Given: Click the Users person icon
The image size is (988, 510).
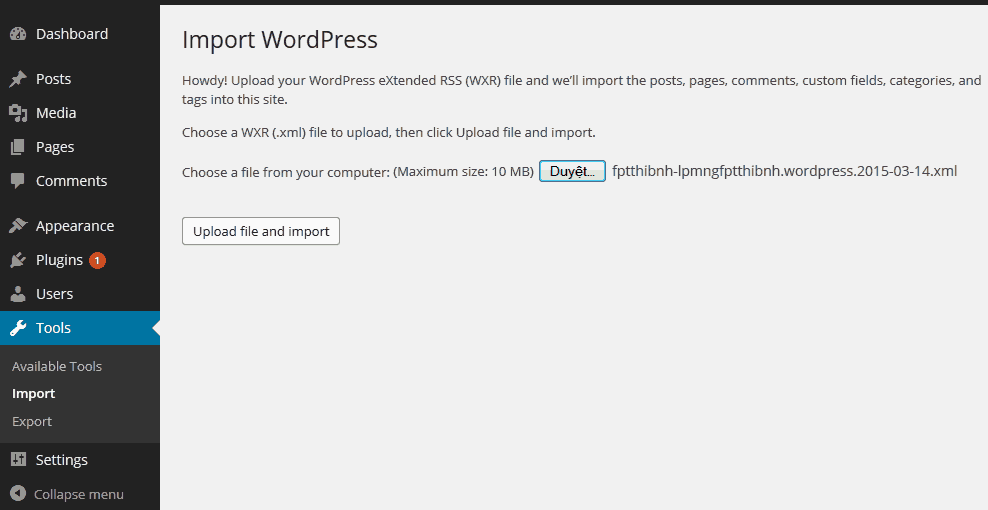Looking at the screenshot, I should pyautogui.click(x=18, y=294).
